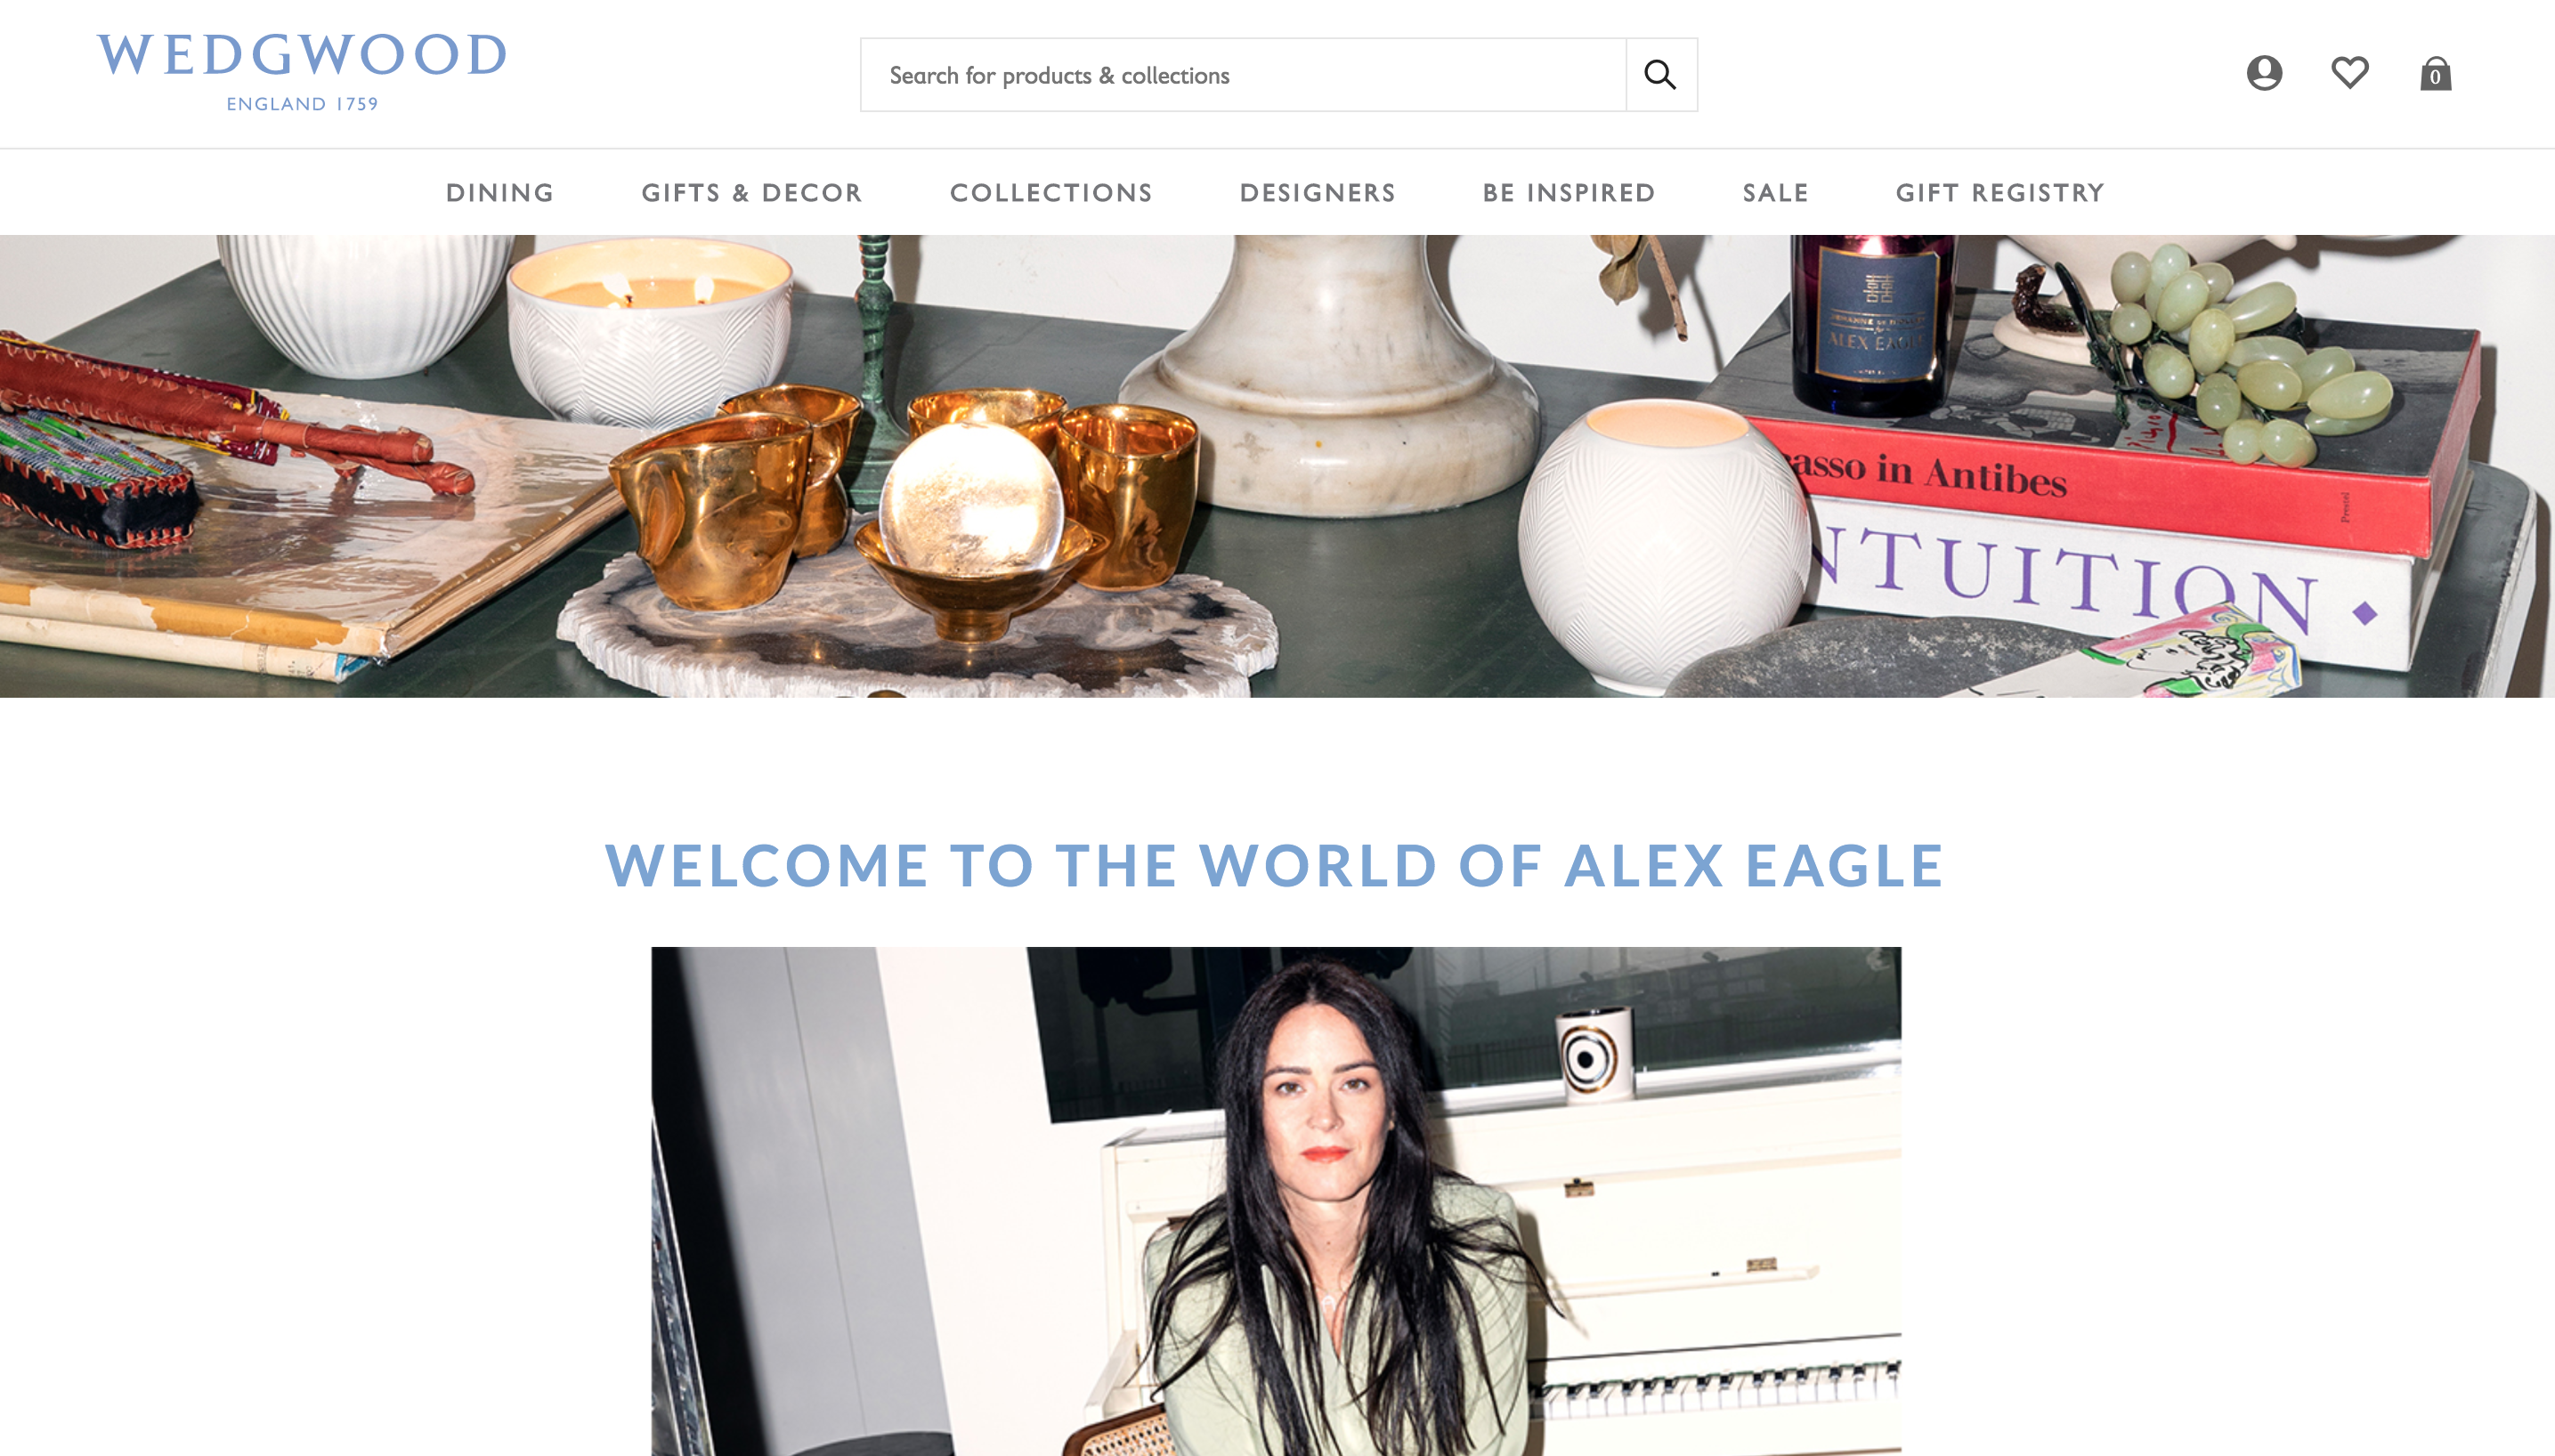Click the Alex Eagle portrait photo
Viewport: 2555px width, 1456px height.
click(x=1276, y=1201)
